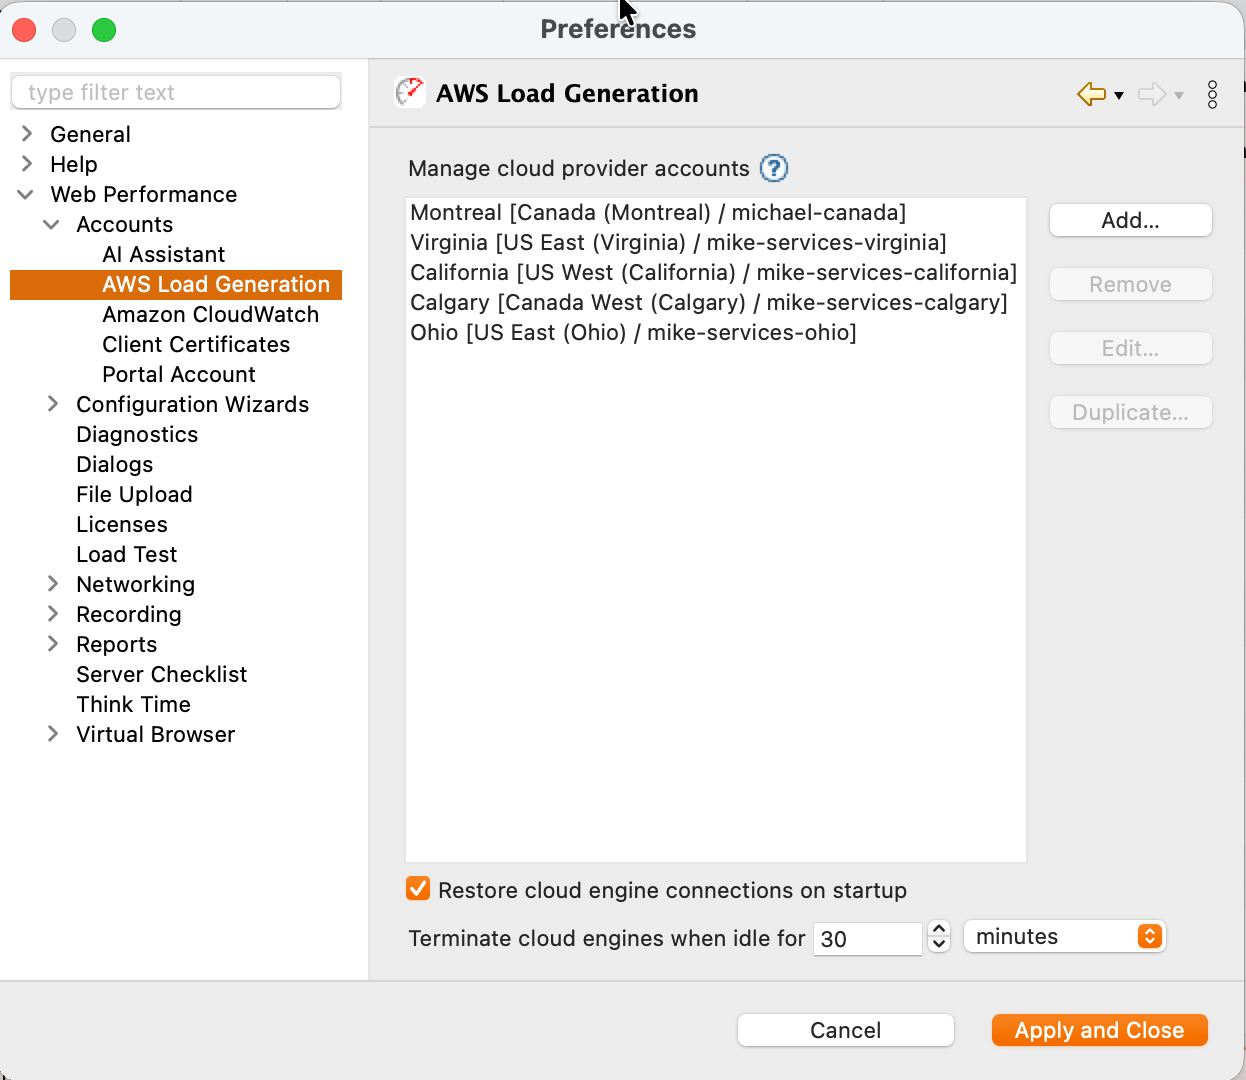
Task: Collapse the Web Performance tree node
Action: tap(26, 194)
